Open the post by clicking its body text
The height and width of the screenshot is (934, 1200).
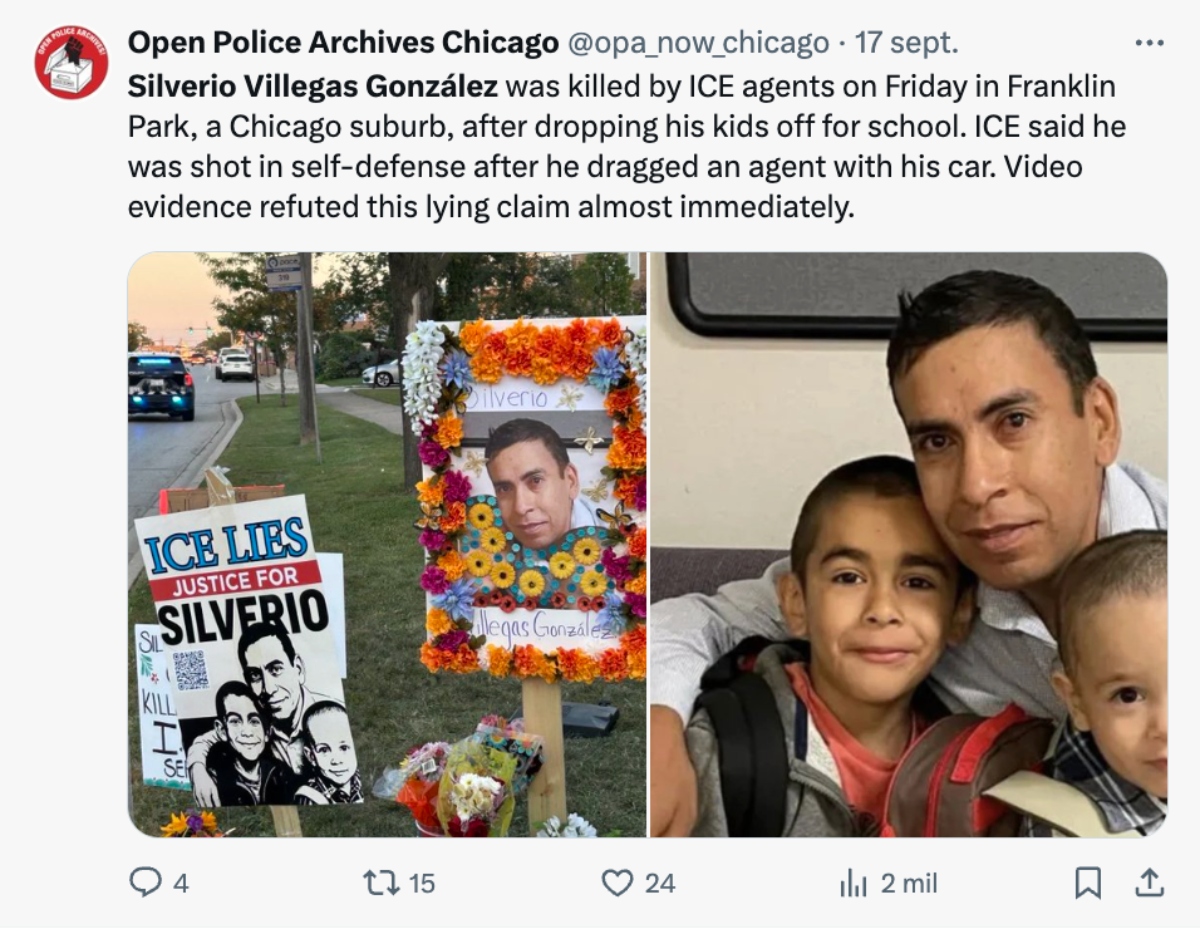pyautogui.click(x=622, y=147)
